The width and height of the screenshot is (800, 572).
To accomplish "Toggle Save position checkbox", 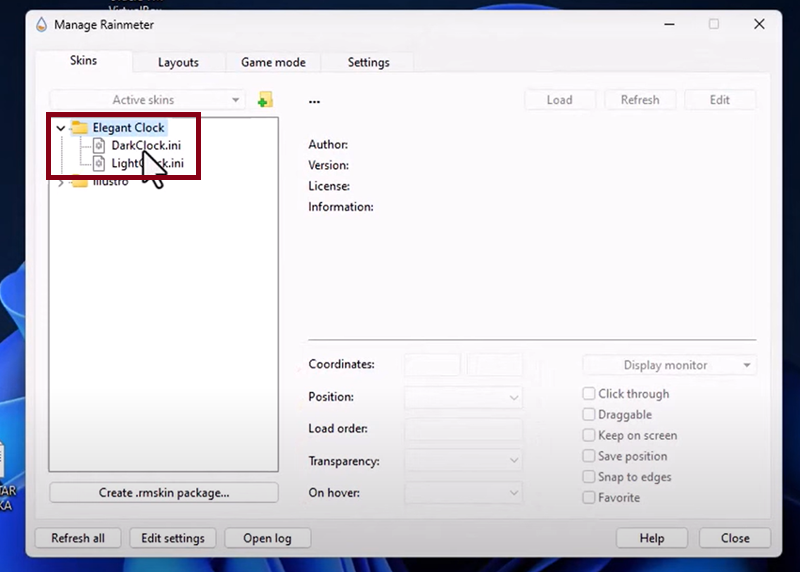I will (589, 456).
